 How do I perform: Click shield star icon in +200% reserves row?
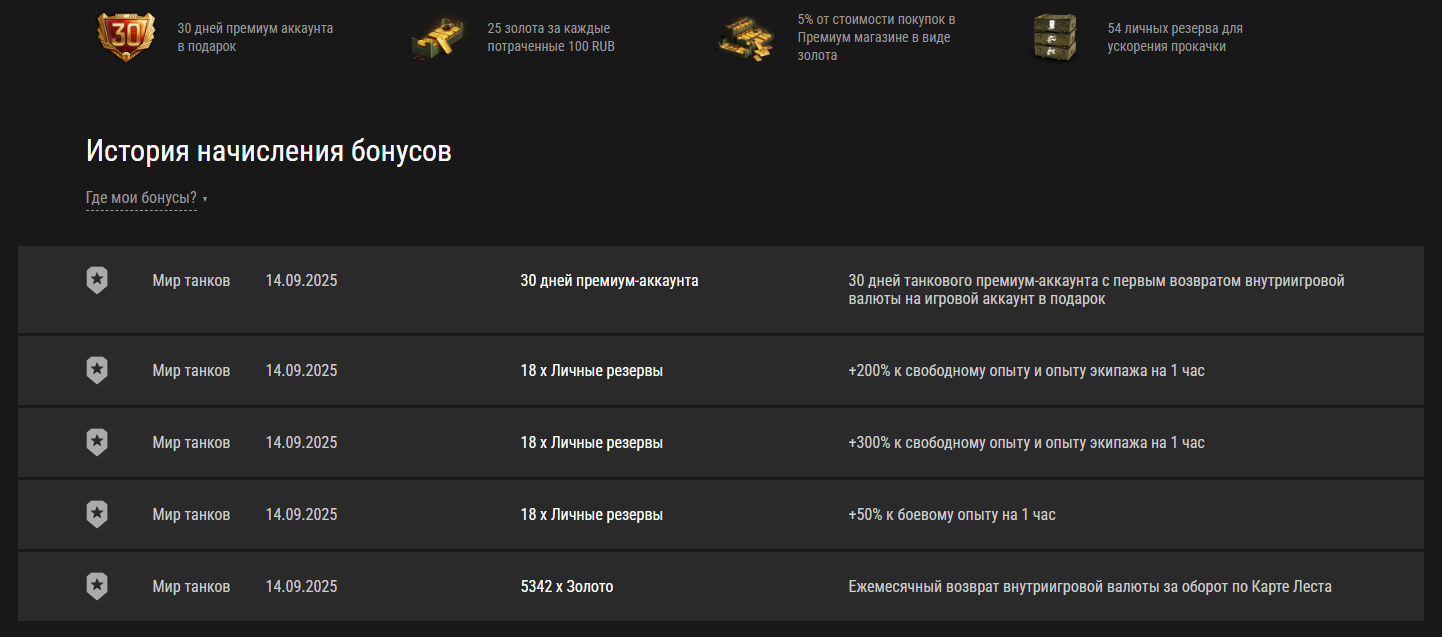(x=97, y=371)
